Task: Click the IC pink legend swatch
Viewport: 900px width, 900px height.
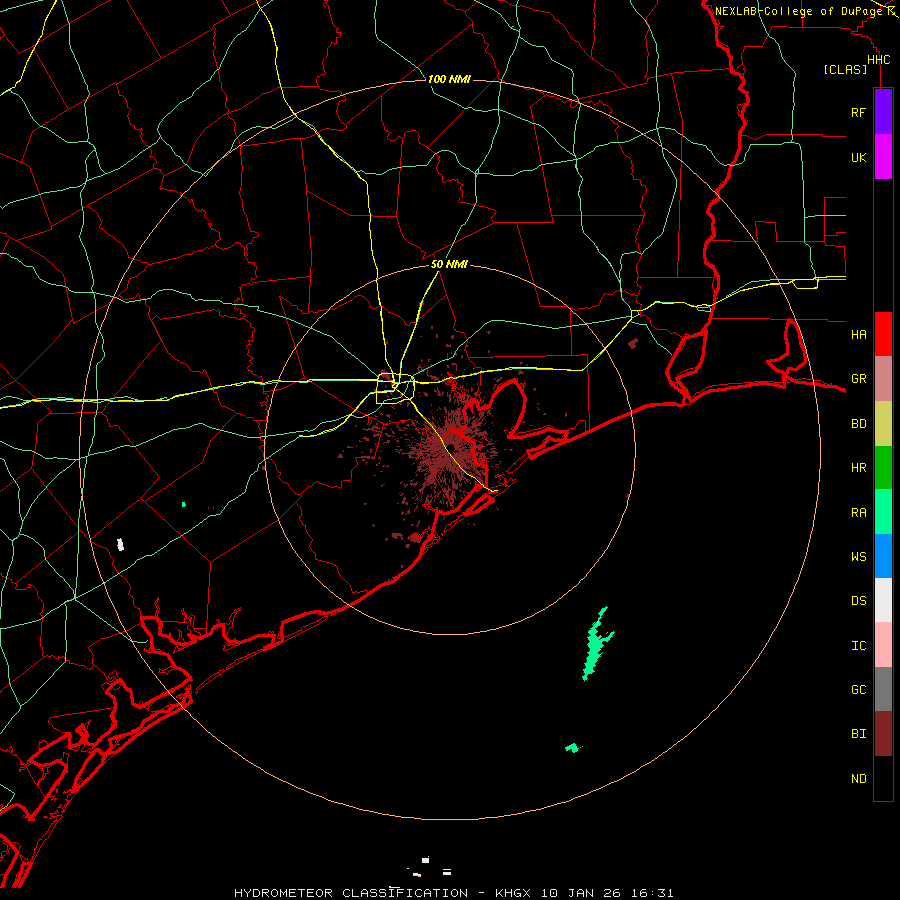Action: pyautogui.click(x=883, y=645)
